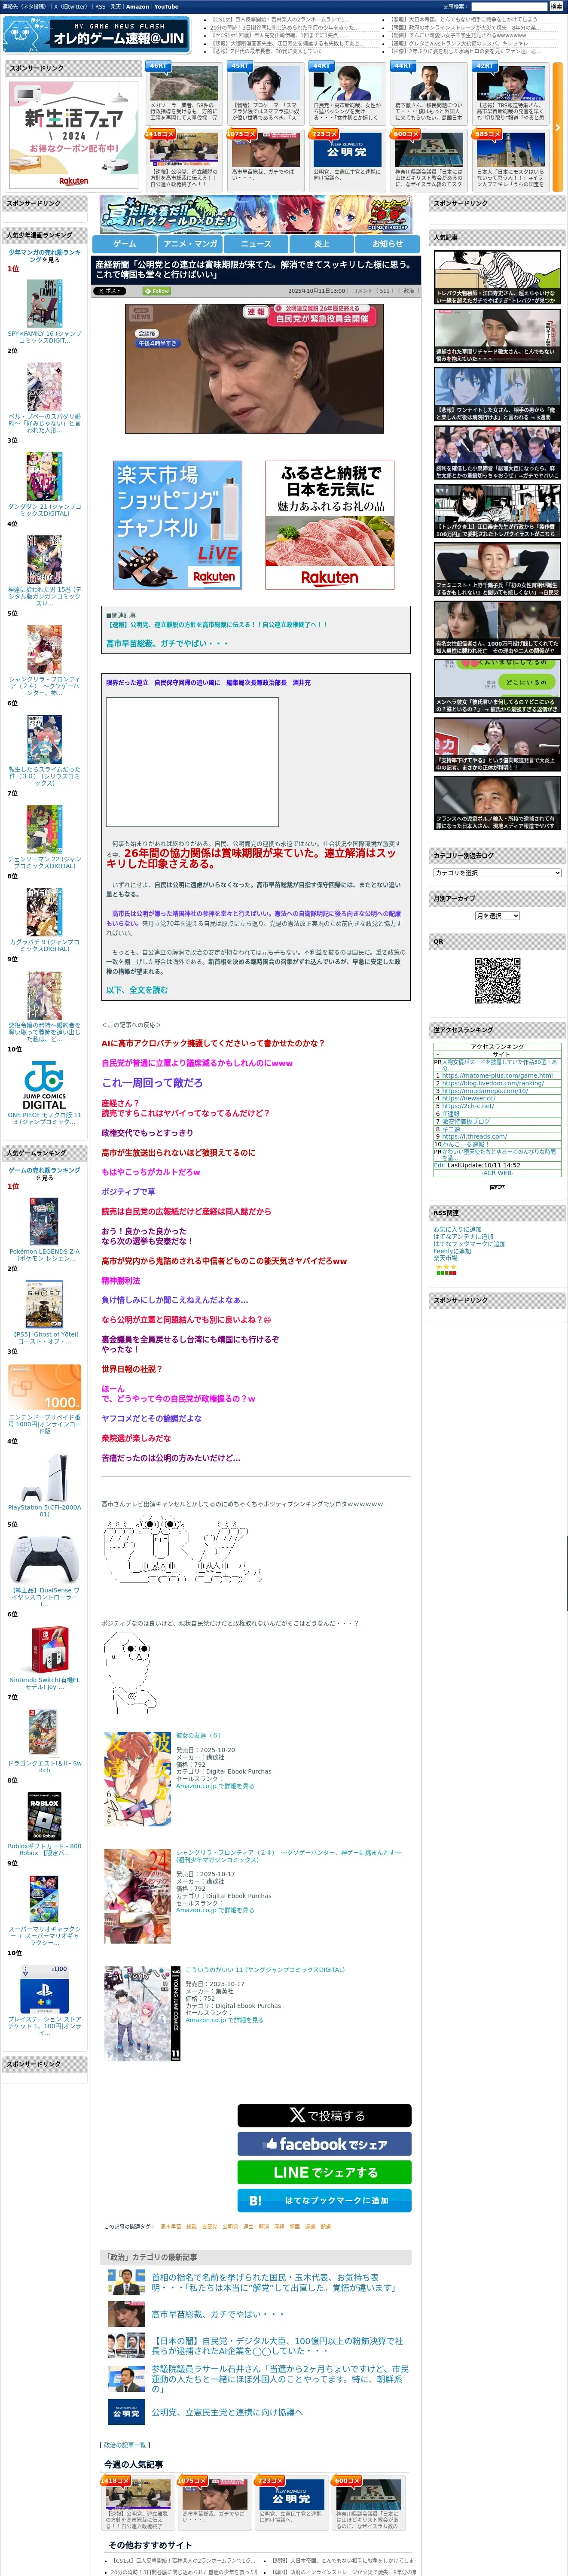568x2576 pixels.
Task: Click the striped-shirt manga thumbnail in 人気記事
Action: click(x=497, y=276)
